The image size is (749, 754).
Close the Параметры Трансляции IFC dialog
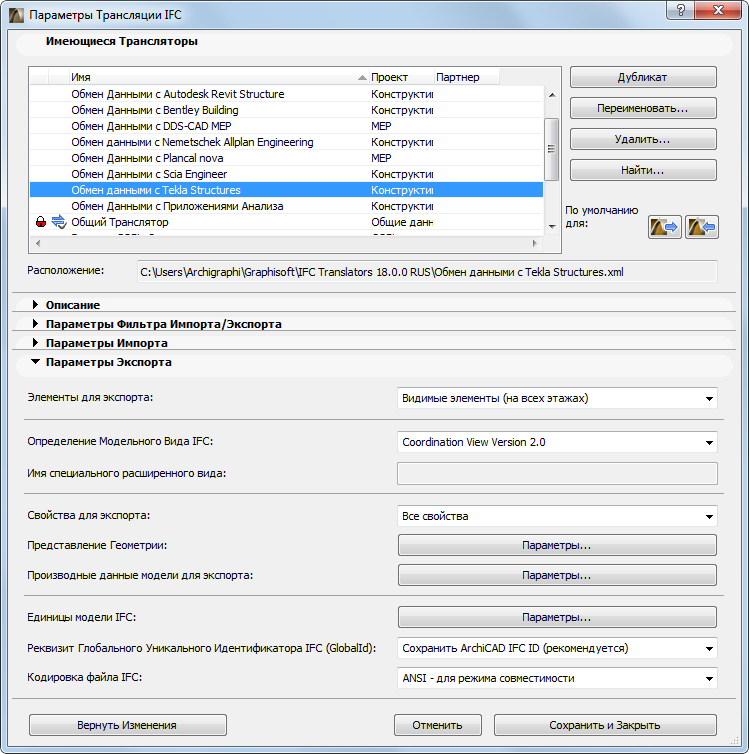(x=718, y=10)
